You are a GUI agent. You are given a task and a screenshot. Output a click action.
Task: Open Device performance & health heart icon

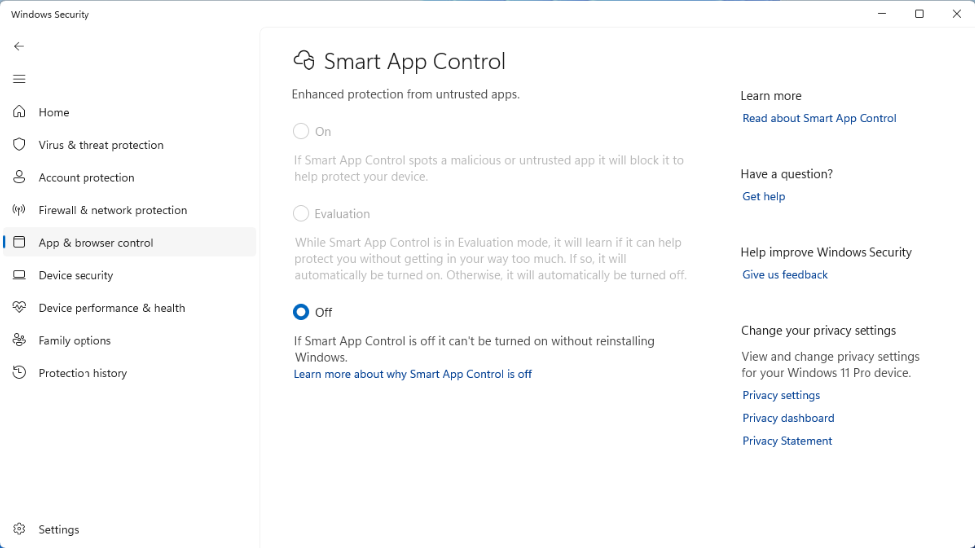tap(19, 308)
